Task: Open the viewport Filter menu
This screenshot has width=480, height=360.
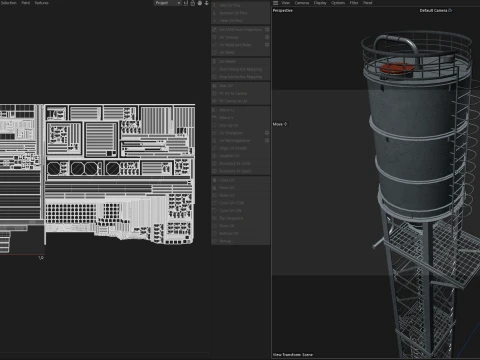Action: [x=354, y=3]
